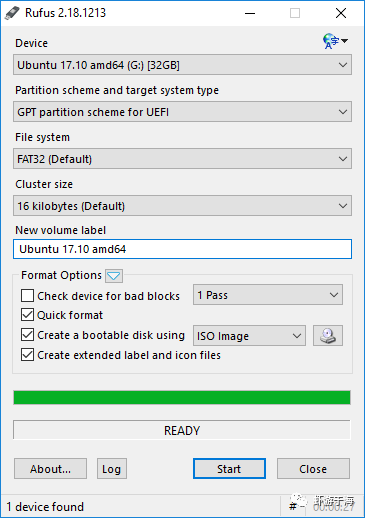Collapse advanced Format Options arrow
Viewport: 365px width, 518px height.
coord(114,276)
